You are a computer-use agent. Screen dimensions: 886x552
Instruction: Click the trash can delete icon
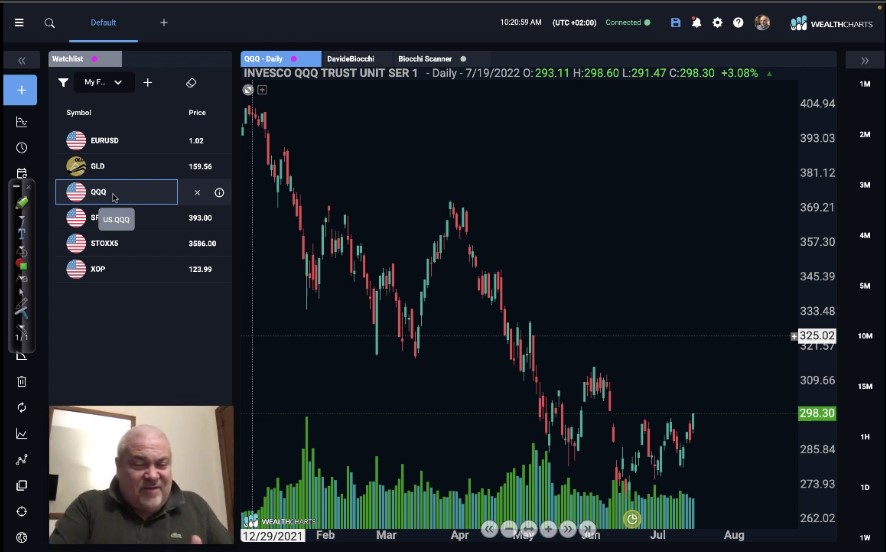(x=21, y=382)
